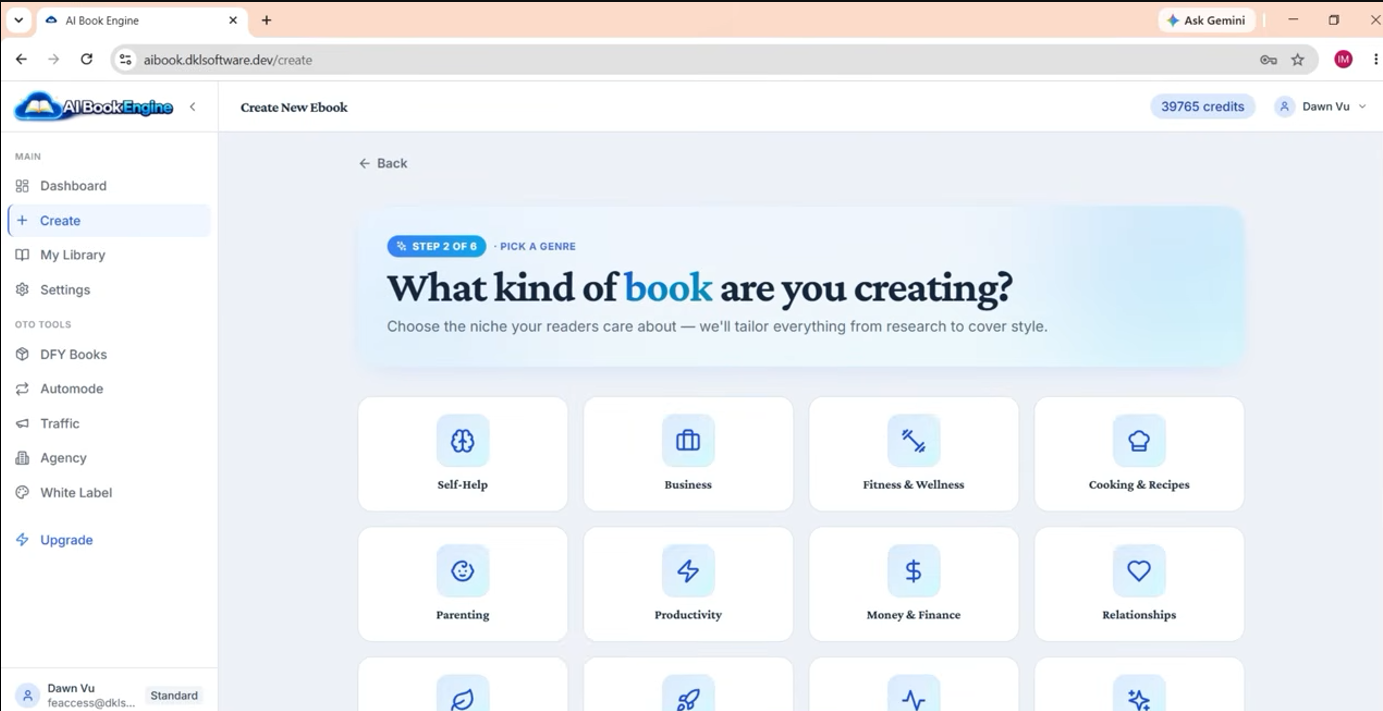Select the rocket icon genre card
This screenshot has height=711, width=1383.
(688, 685)
